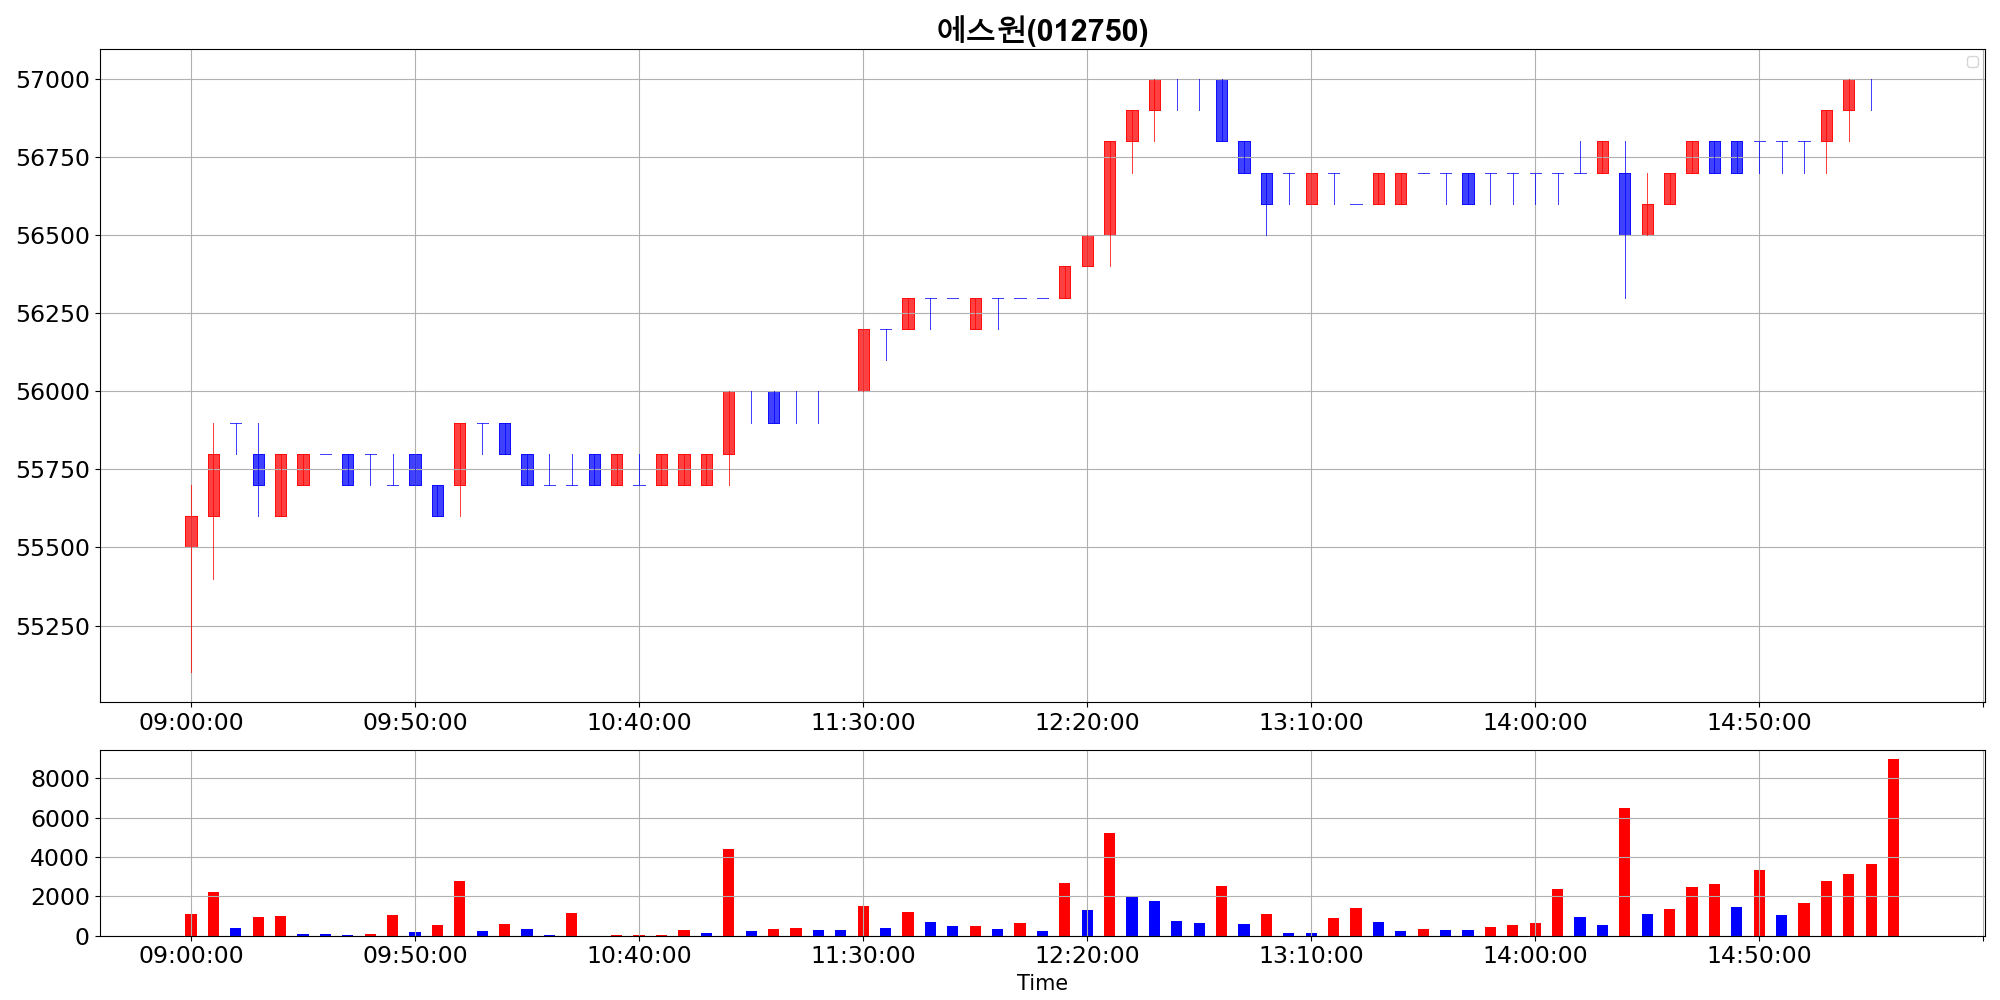Select the 2000 volume axis label
Viewport: 2000px width, 1000px height.
pyautogui.click(x=60, y=897)
